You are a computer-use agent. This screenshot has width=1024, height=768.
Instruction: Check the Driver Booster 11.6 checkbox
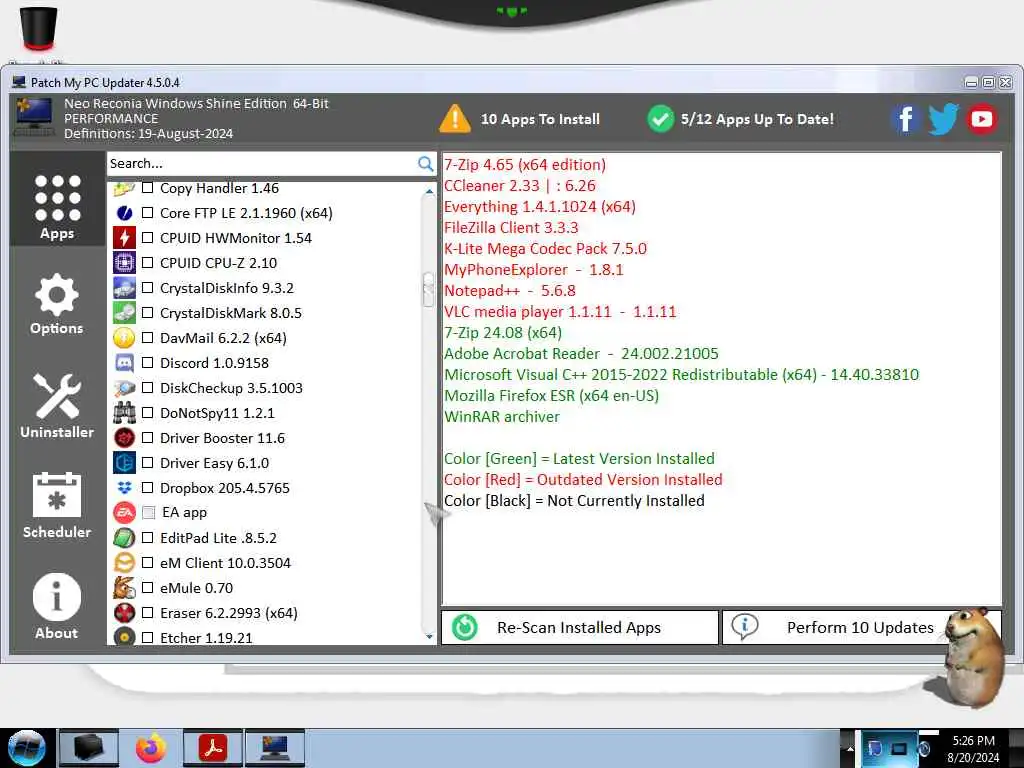point(148,438)
